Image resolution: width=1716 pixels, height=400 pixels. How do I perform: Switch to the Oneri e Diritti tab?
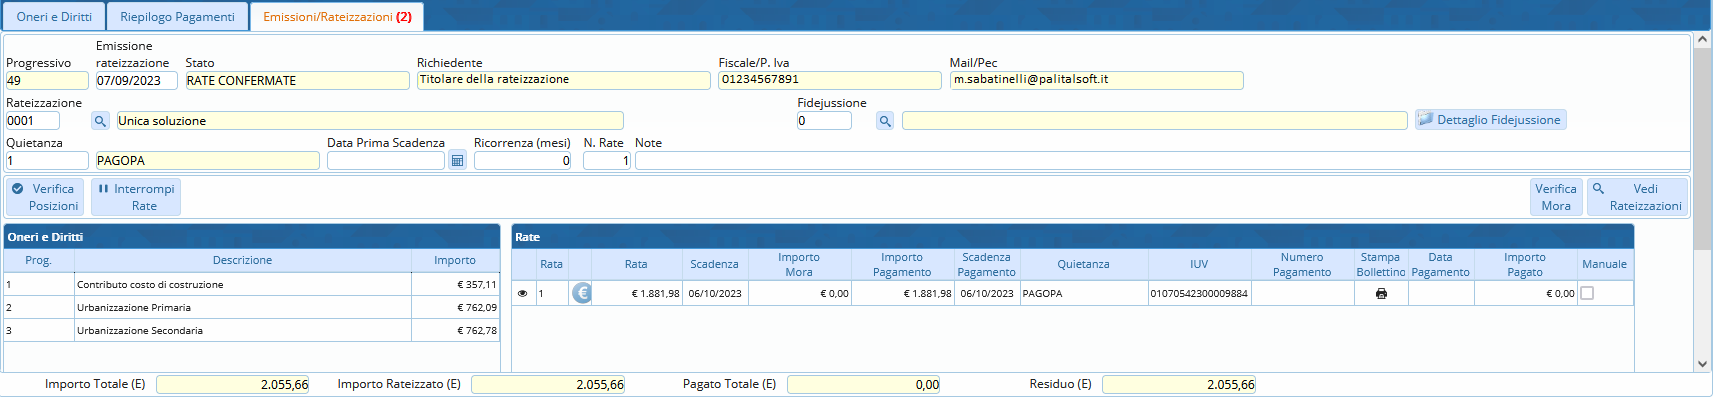(54, 17)
